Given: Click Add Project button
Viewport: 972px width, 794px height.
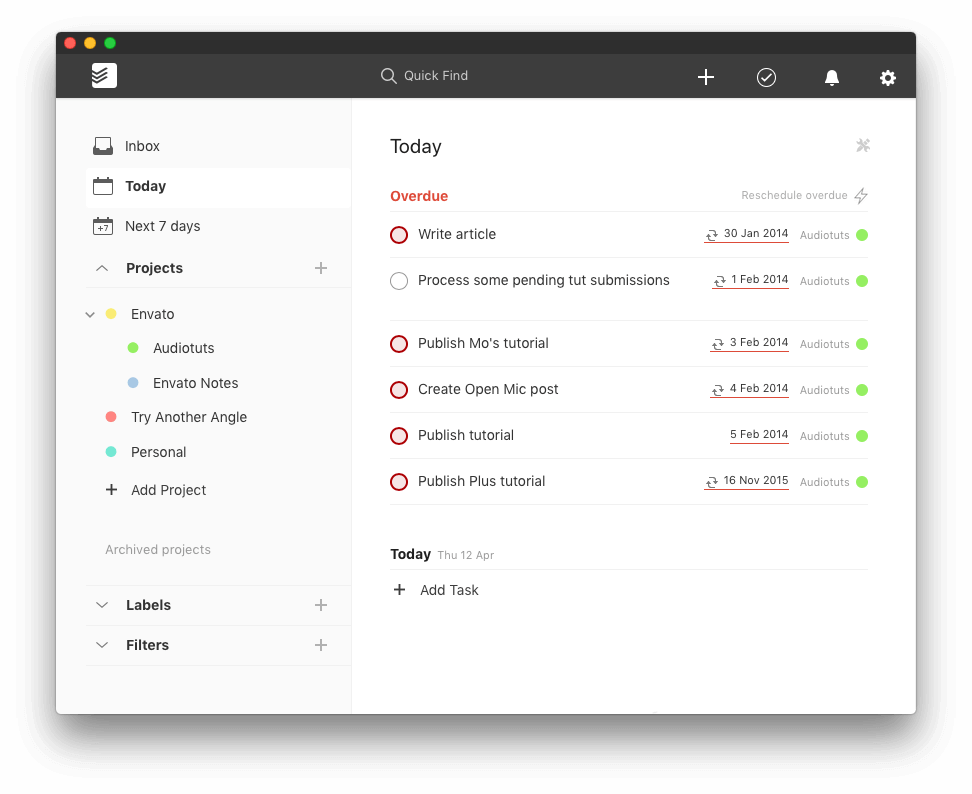Looking at the screenshot, I should [156, 490].
